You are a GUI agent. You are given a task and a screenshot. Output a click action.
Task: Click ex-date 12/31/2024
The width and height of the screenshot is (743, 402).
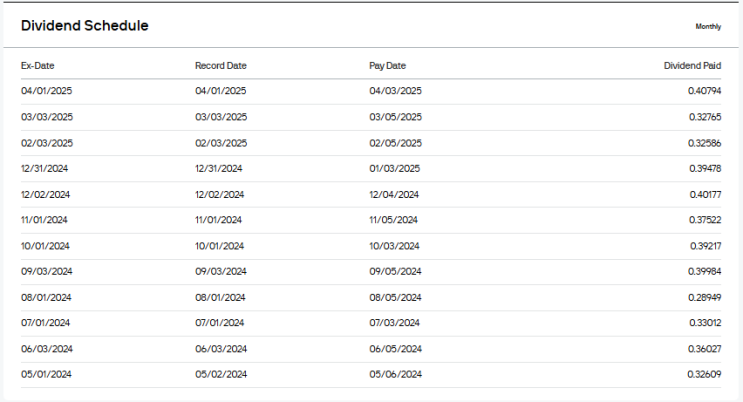coord(44,169)
